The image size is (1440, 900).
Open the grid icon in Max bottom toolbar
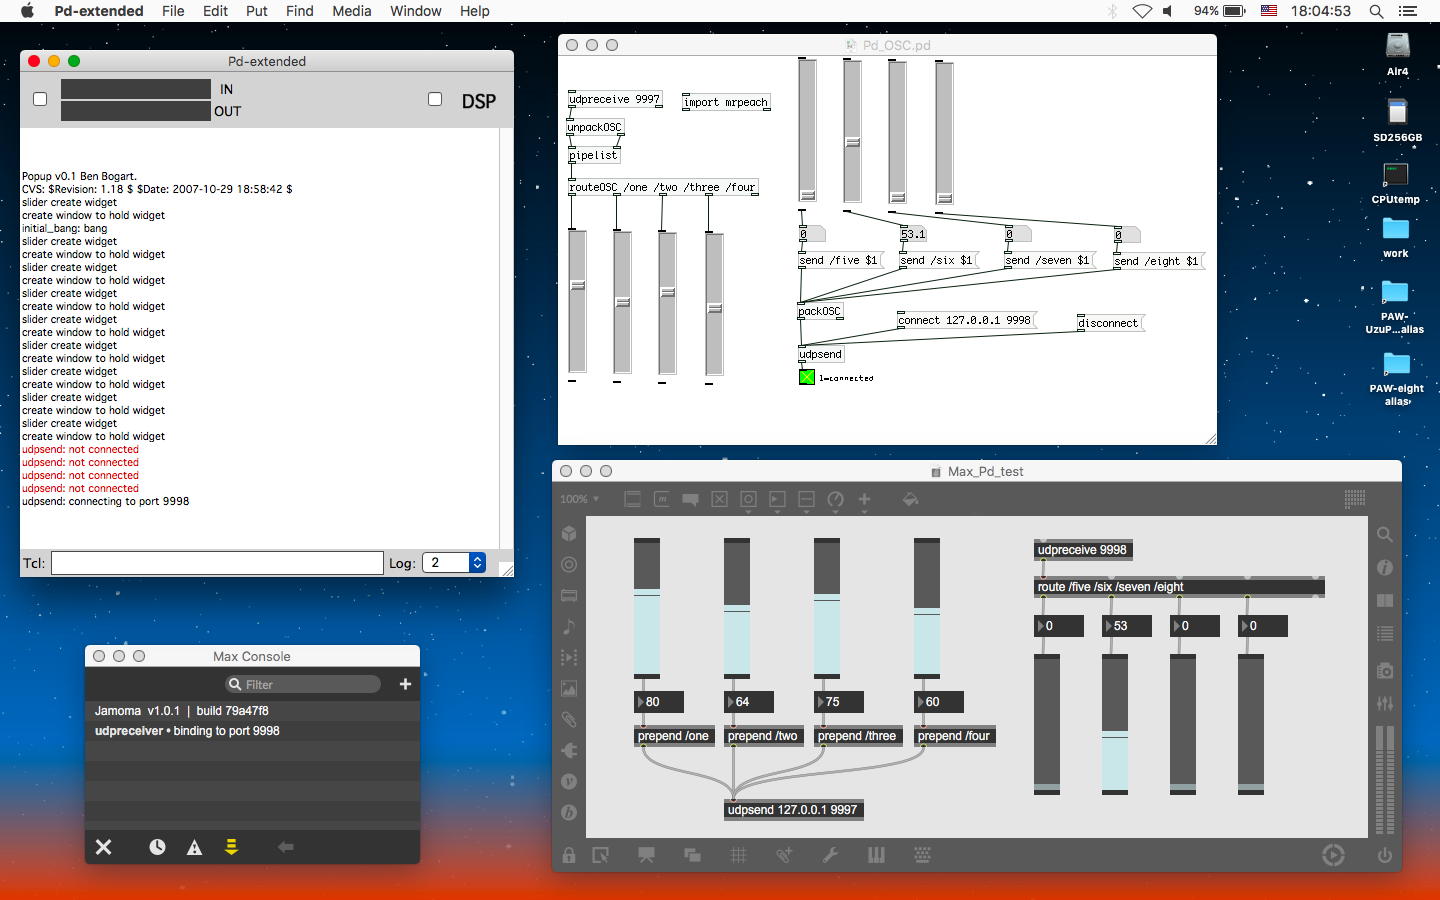point(738,855)
